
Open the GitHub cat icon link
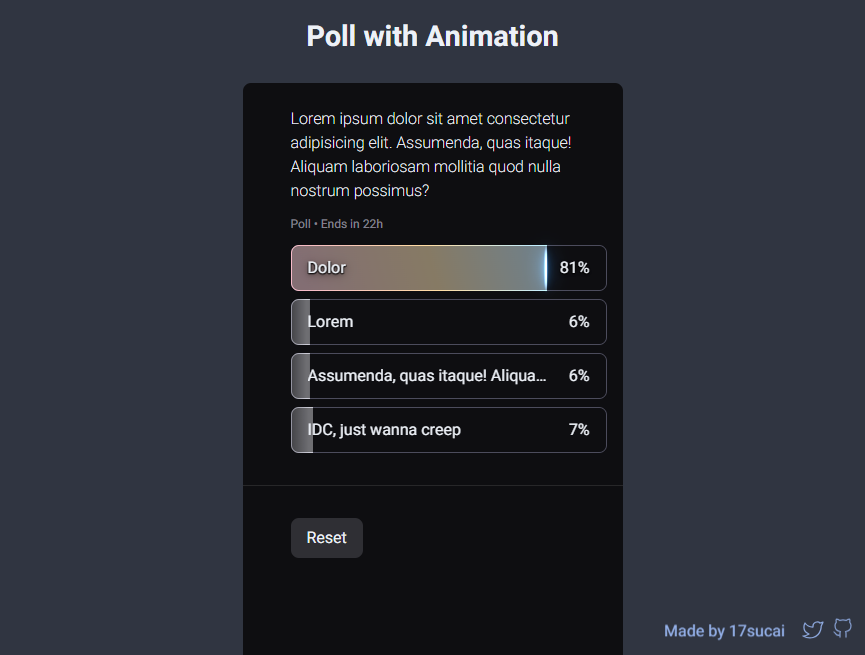(842, 628)
